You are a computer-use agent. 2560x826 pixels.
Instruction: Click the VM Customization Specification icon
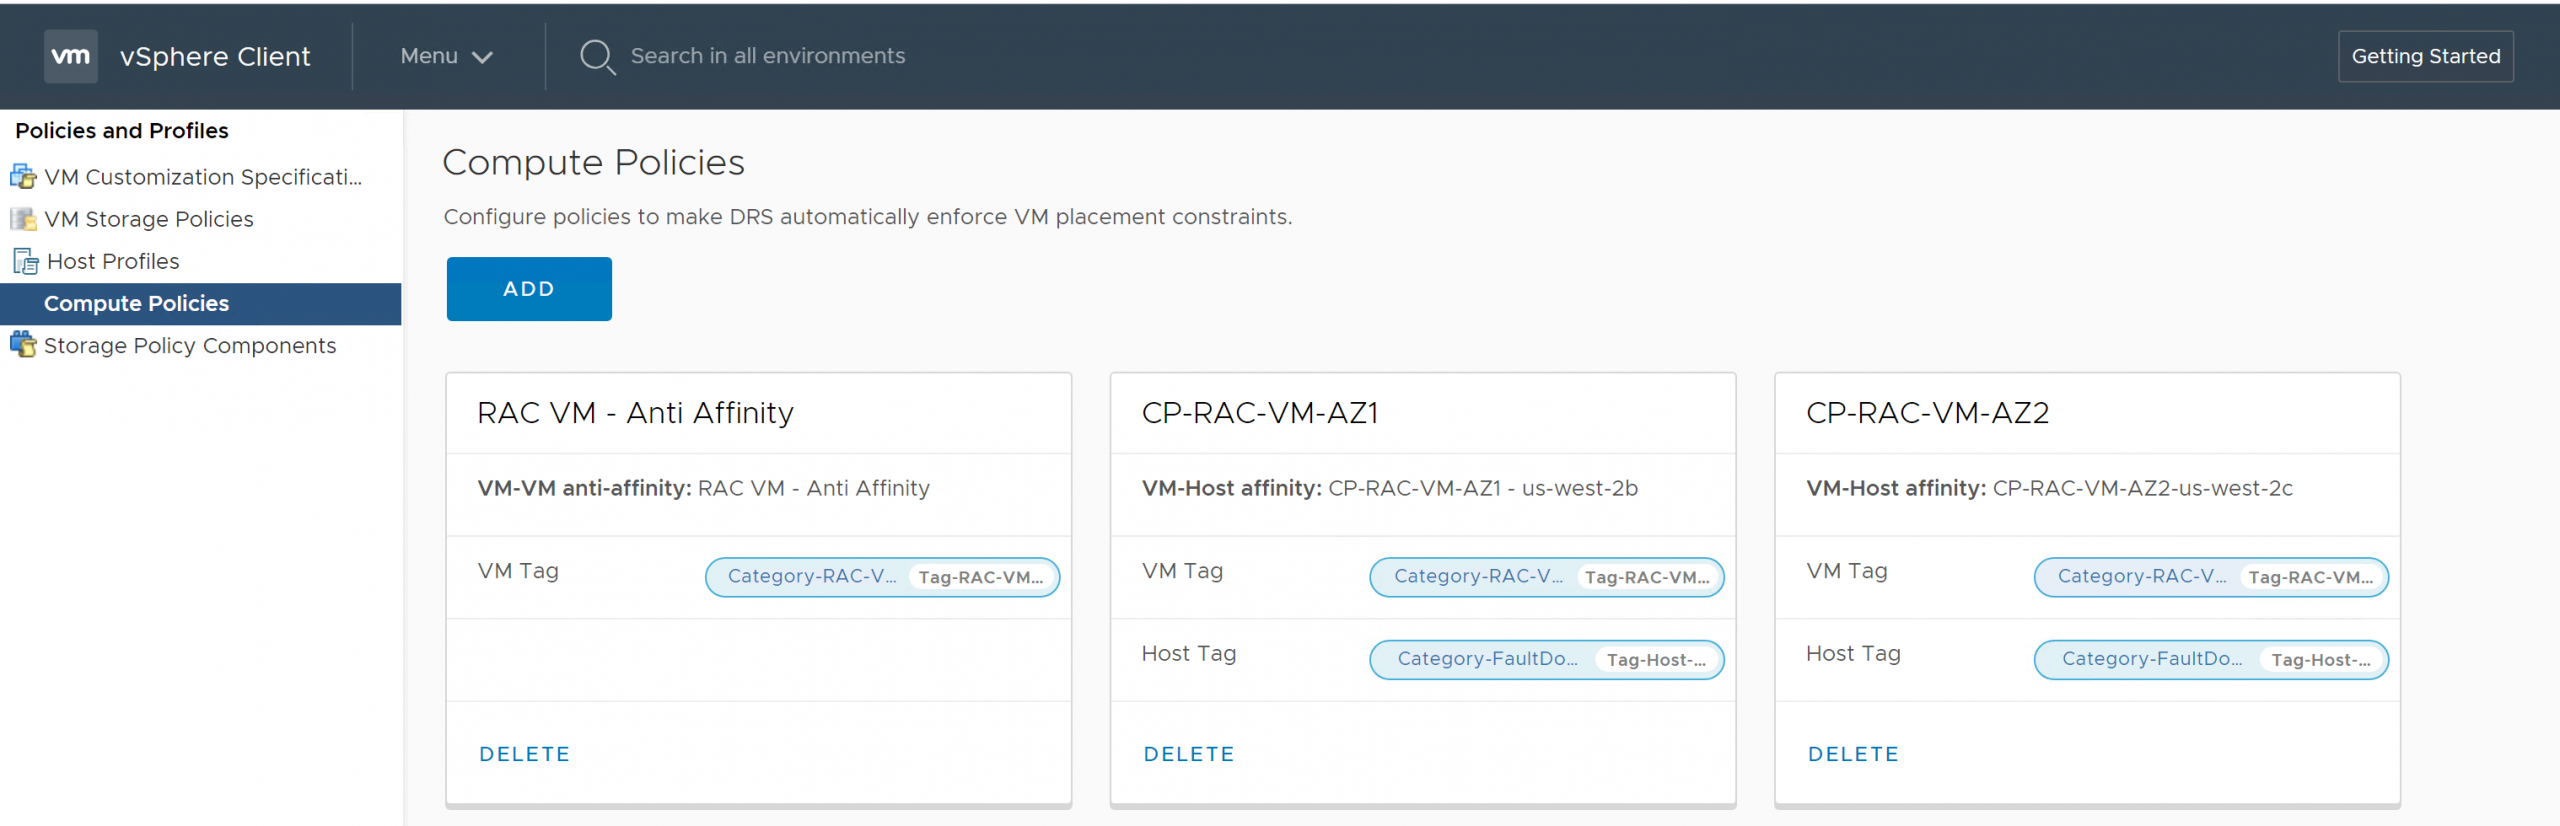coord(23,177)
